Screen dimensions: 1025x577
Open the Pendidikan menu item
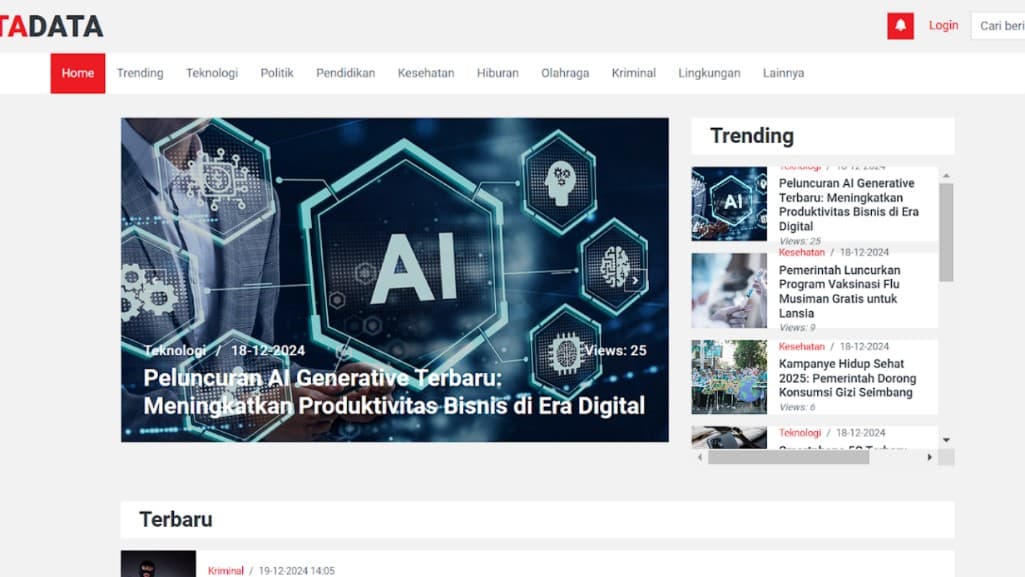coord(346,73)
